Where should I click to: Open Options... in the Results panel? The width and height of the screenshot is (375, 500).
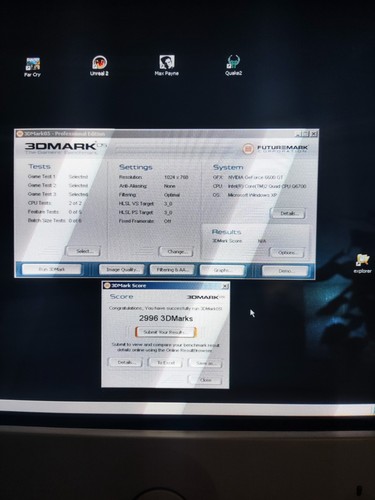287,252
